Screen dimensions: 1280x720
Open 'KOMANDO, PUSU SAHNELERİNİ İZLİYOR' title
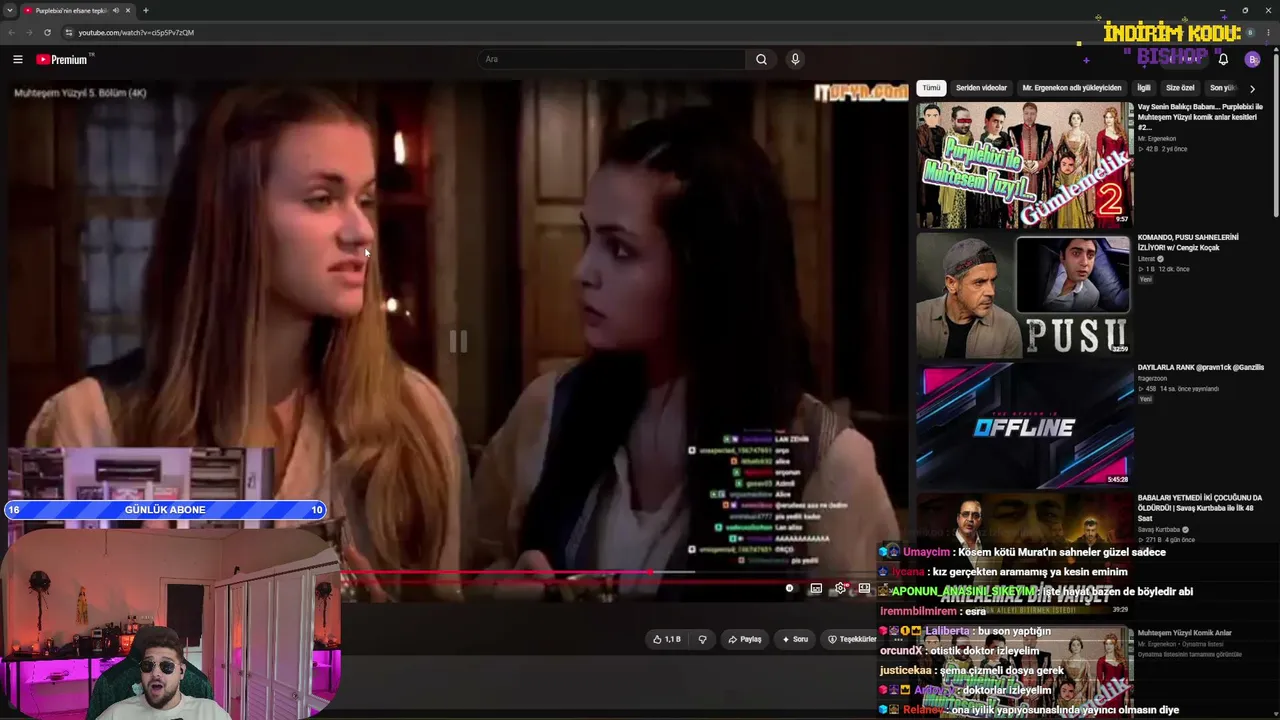[x=1188, y=243]
